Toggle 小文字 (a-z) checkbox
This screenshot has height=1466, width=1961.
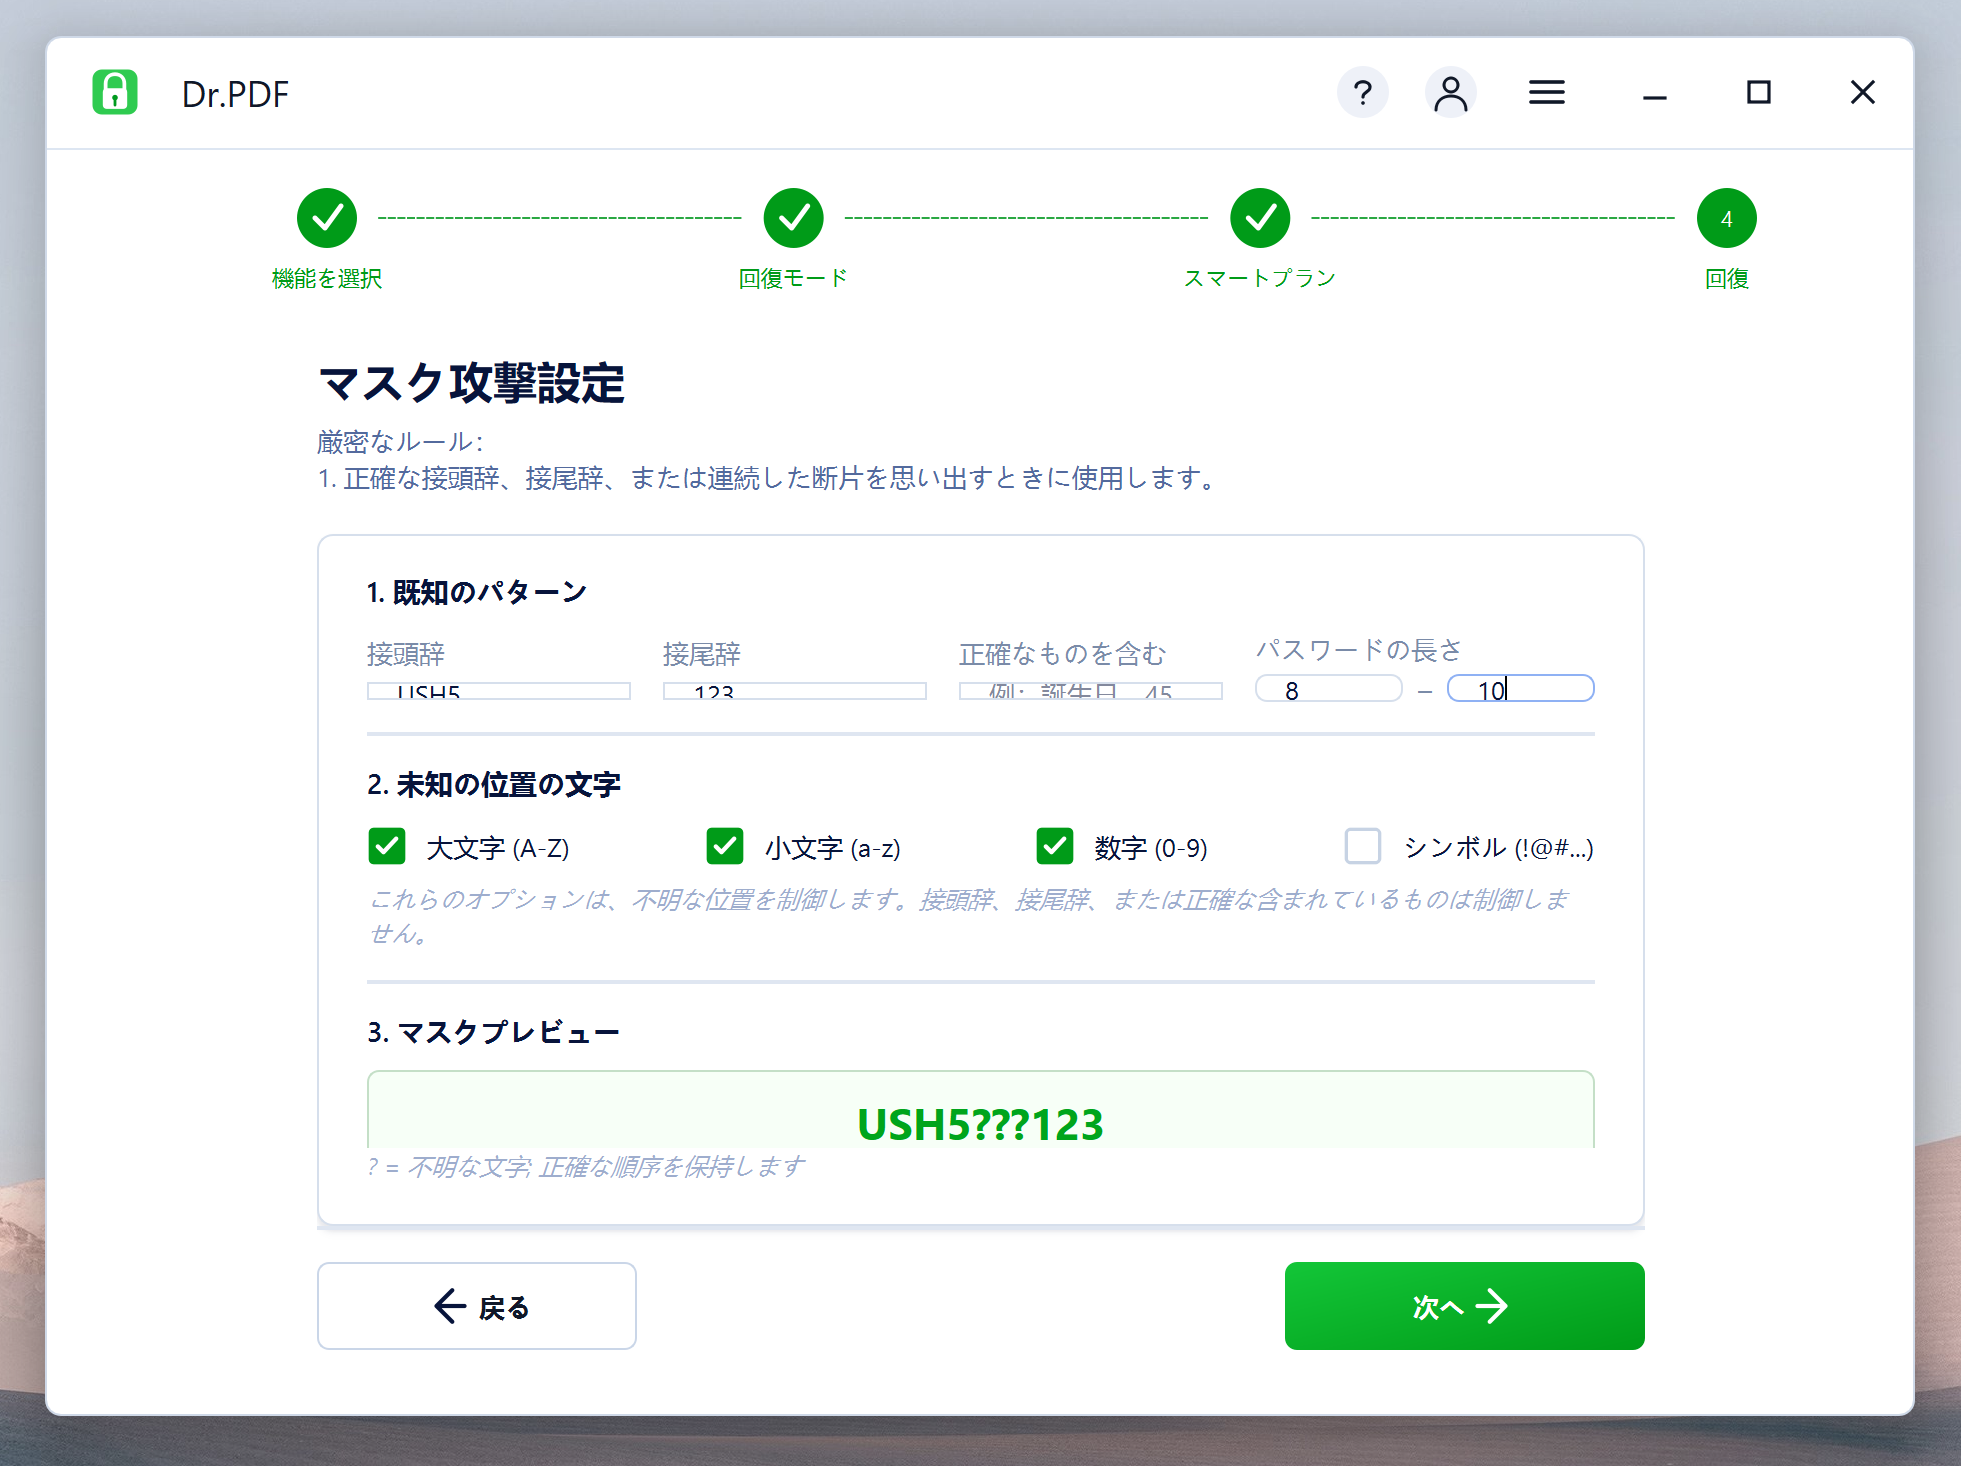[725, 846]
